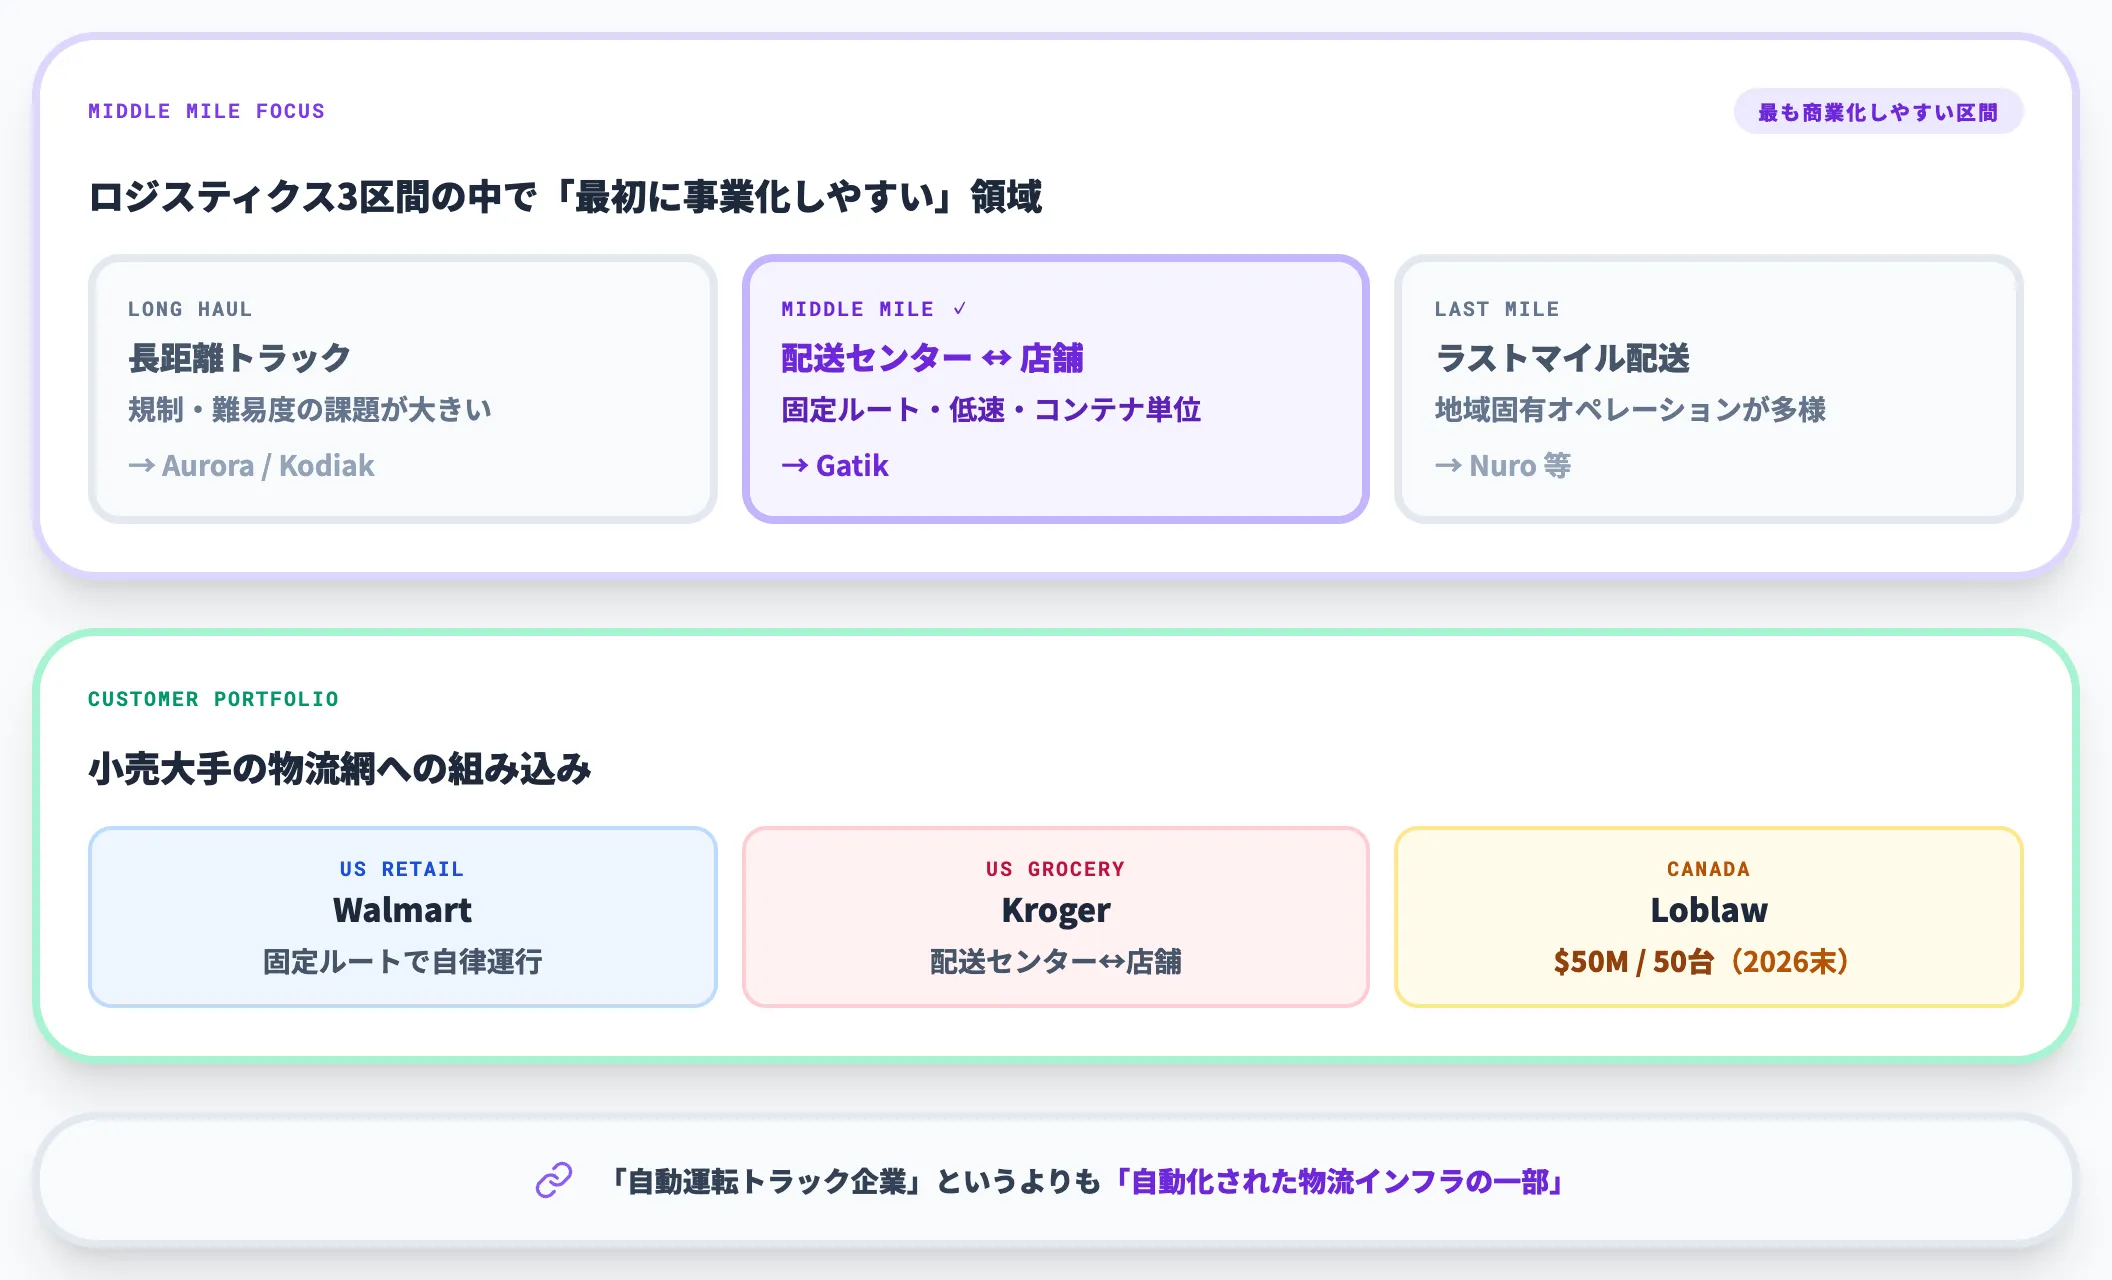Click the chain link icon in bottom banner
Image resolution: width=2112 pixels, height=1280 pixels.
pyautogui.click(x=554, y=1180)
